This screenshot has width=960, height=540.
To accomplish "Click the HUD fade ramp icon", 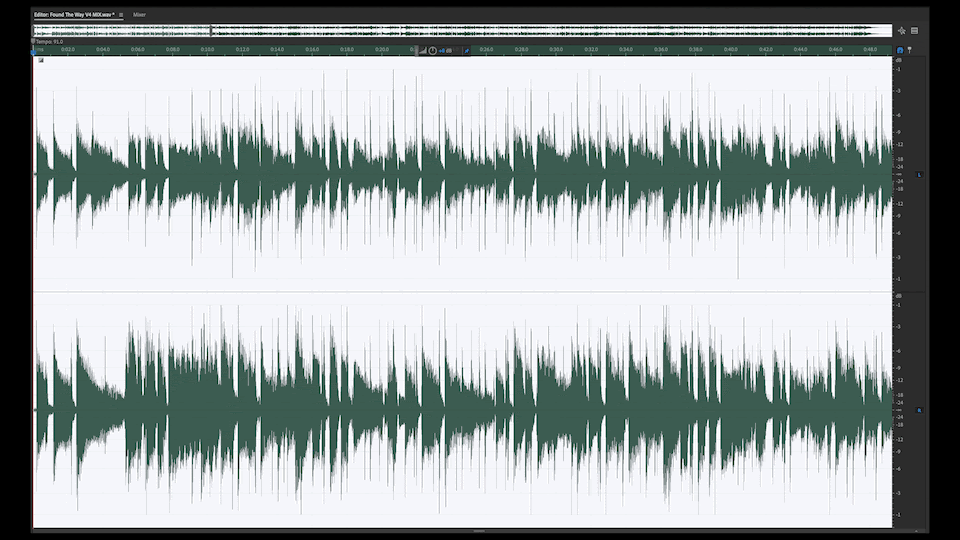I will (x=422, y=51).
